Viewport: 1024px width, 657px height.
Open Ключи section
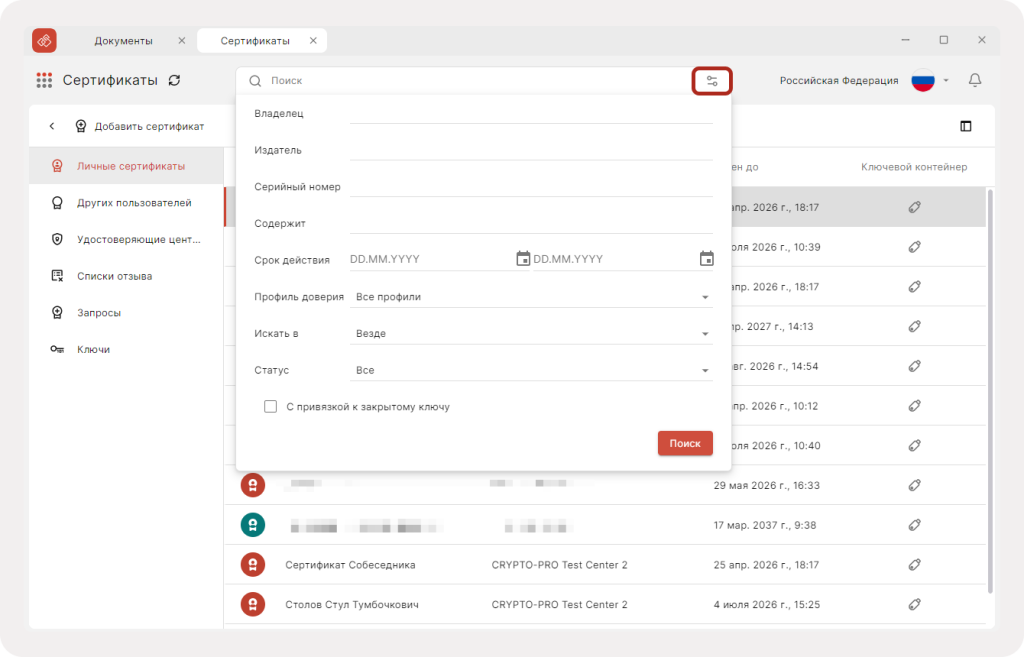click(x=127, y=349)
